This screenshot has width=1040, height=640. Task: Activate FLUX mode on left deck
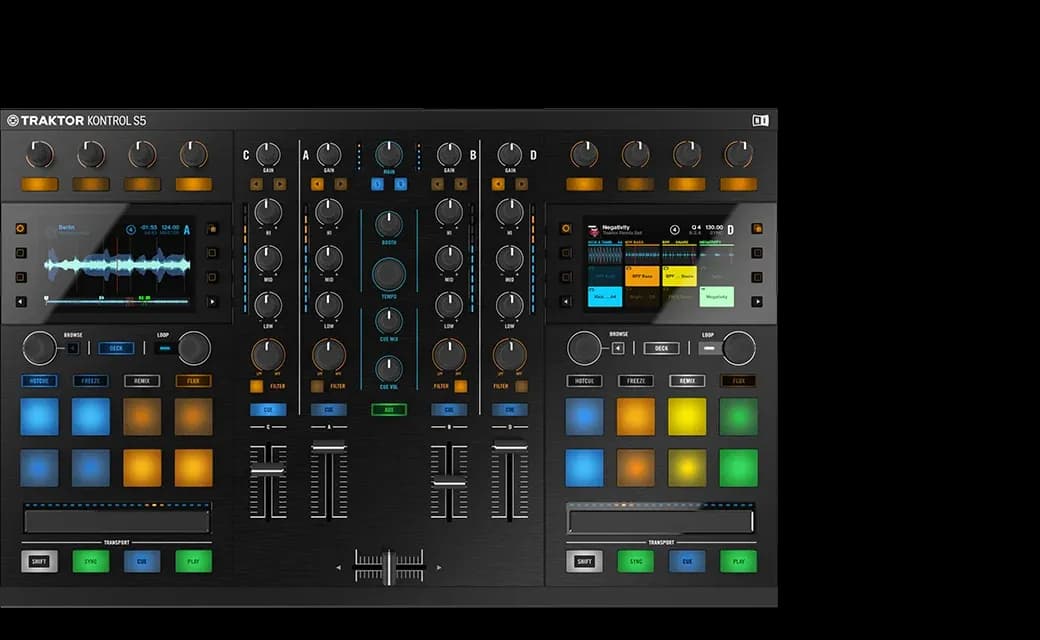pos(194,381)
